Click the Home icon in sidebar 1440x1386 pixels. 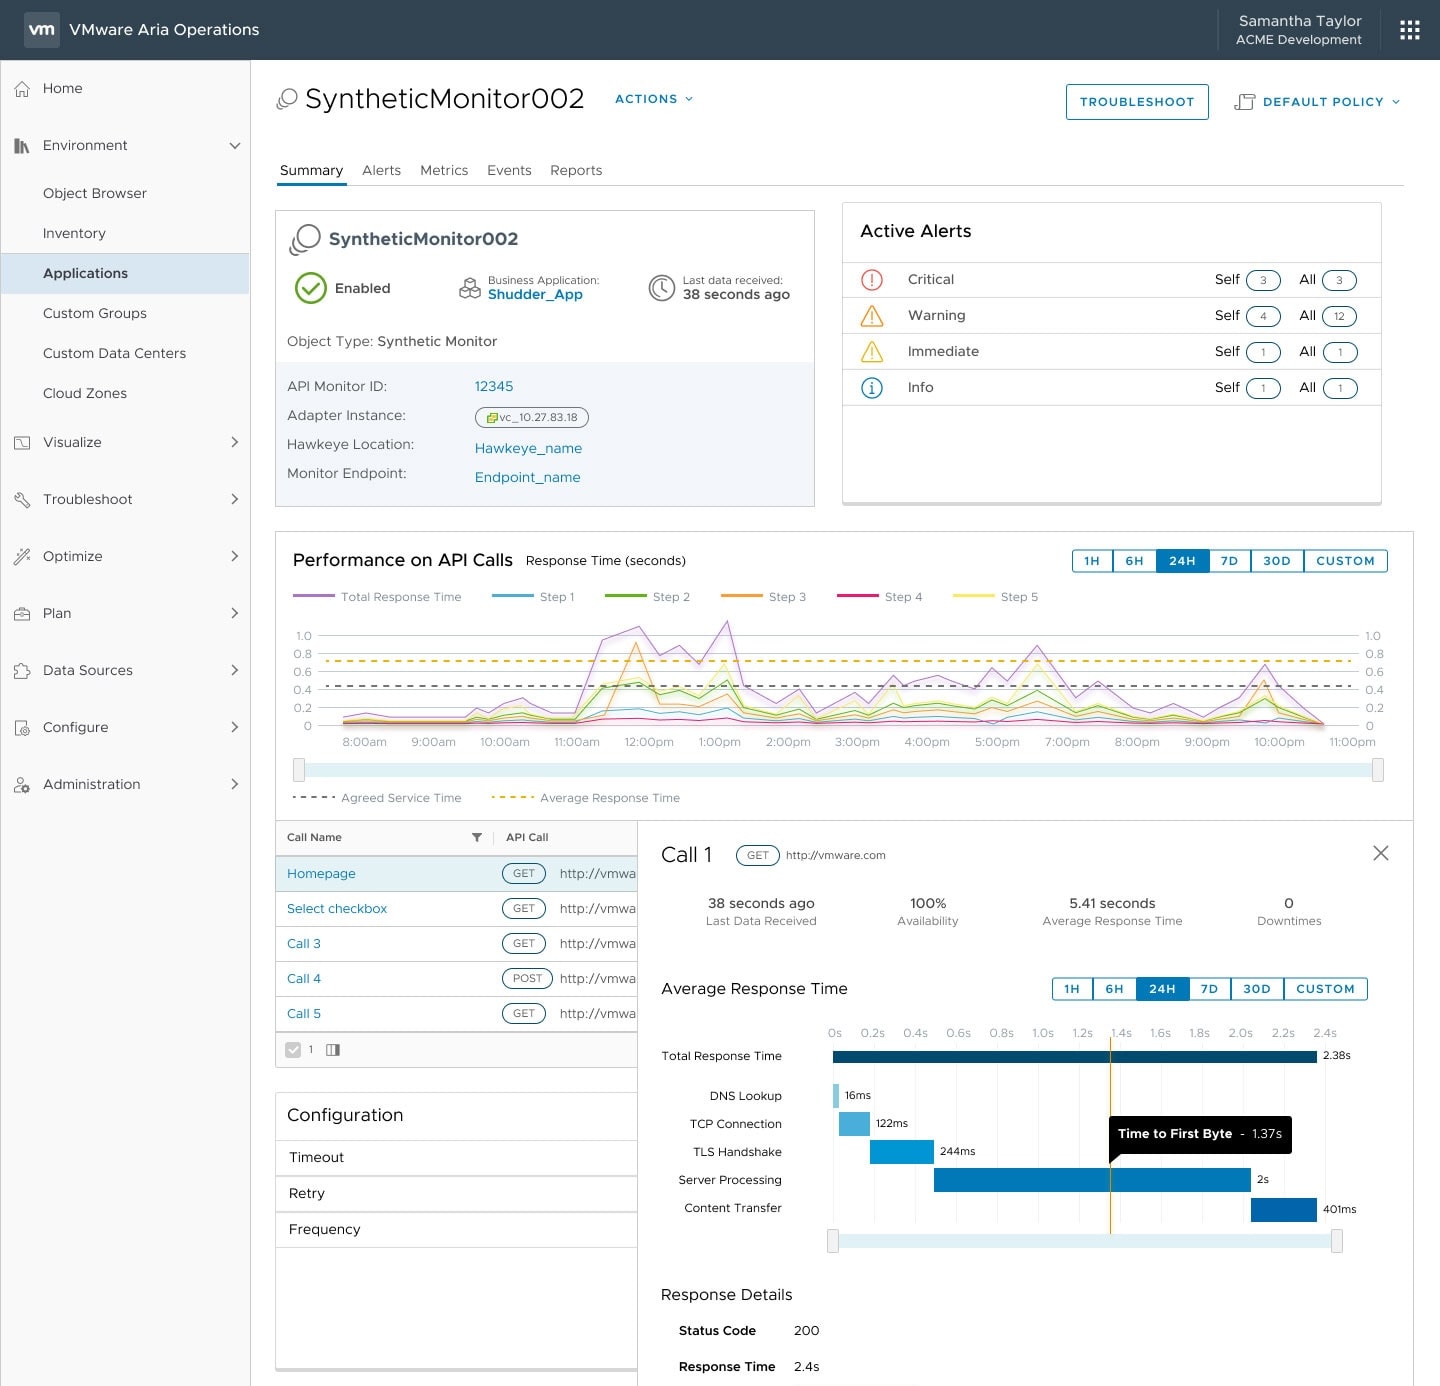(22, 89)
